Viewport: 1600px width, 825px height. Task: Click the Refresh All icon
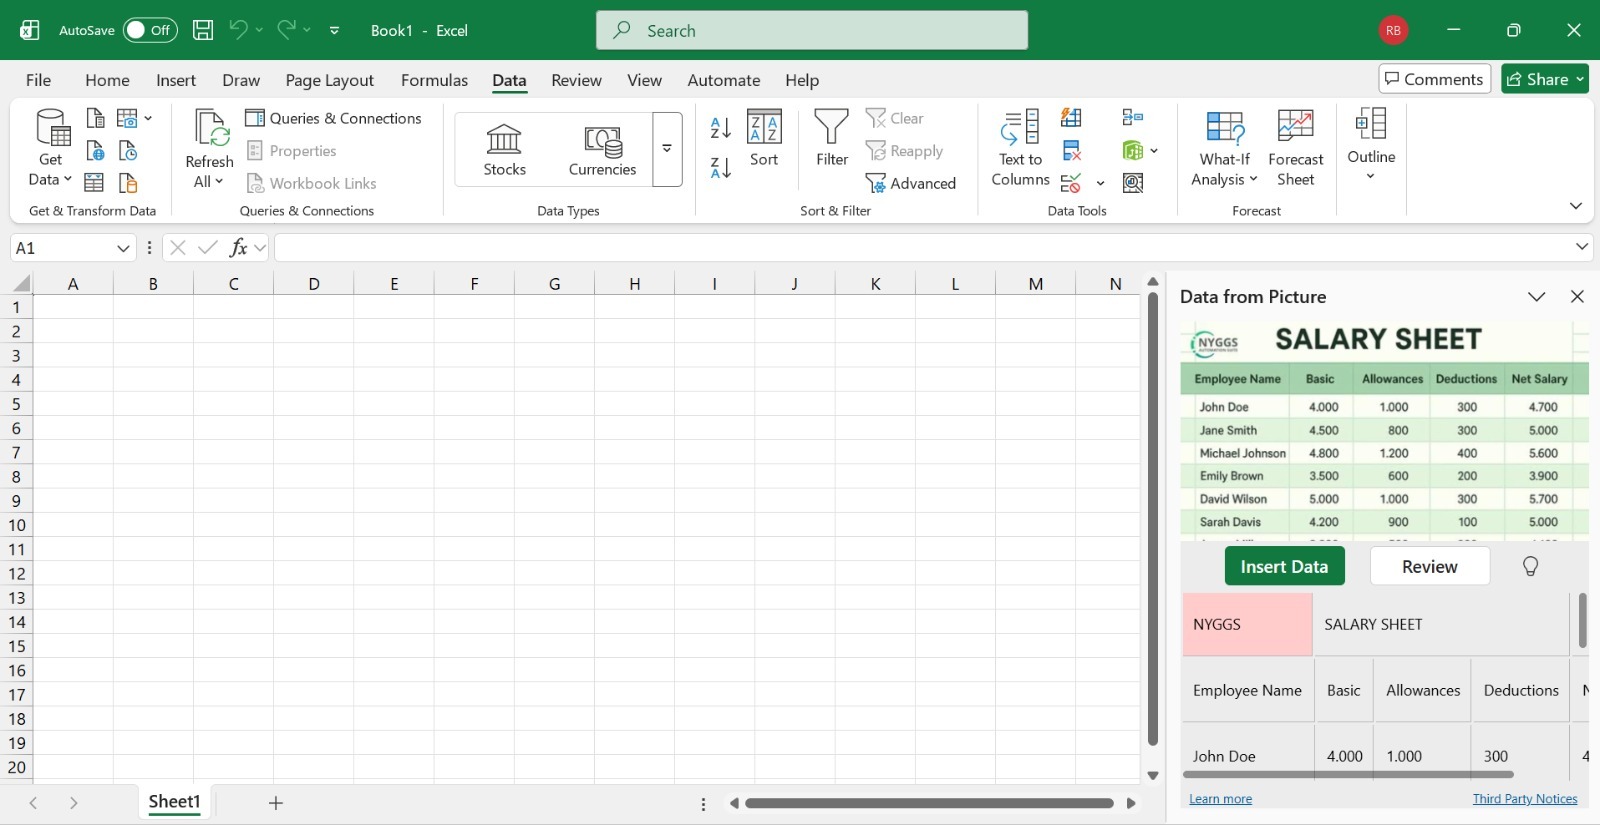point(210,127)
